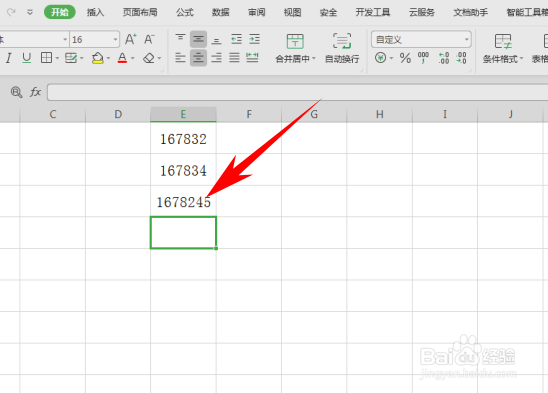Open the 文档助手 tab
548x393 pixels.
click(470, 13)
